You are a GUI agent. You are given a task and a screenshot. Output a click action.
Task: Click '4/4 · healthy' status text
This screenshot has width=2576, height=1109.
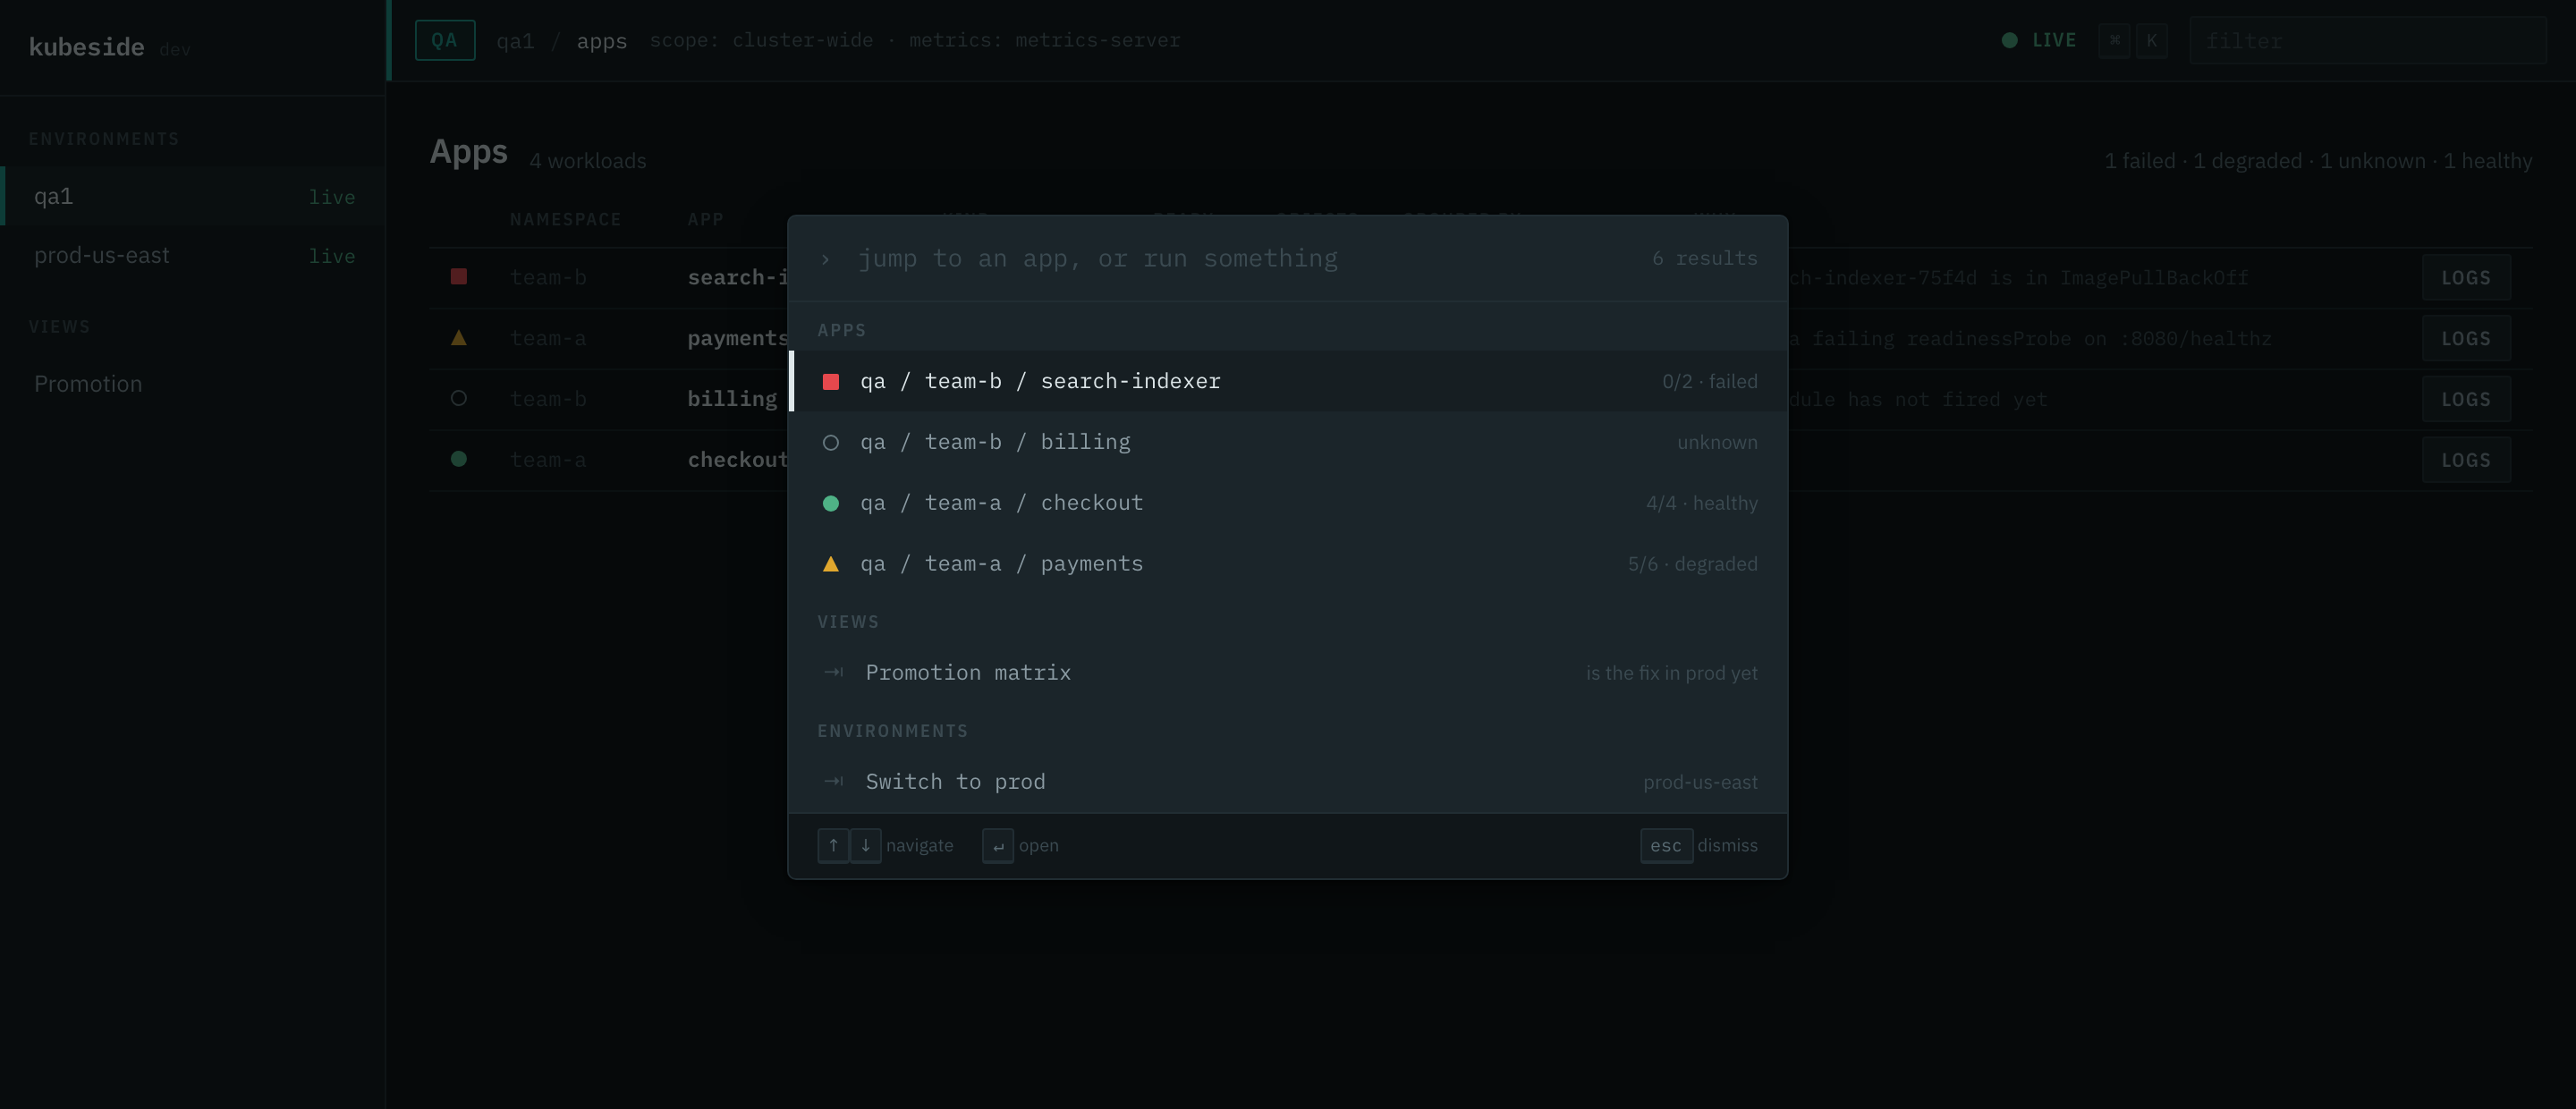[1701, 503]
